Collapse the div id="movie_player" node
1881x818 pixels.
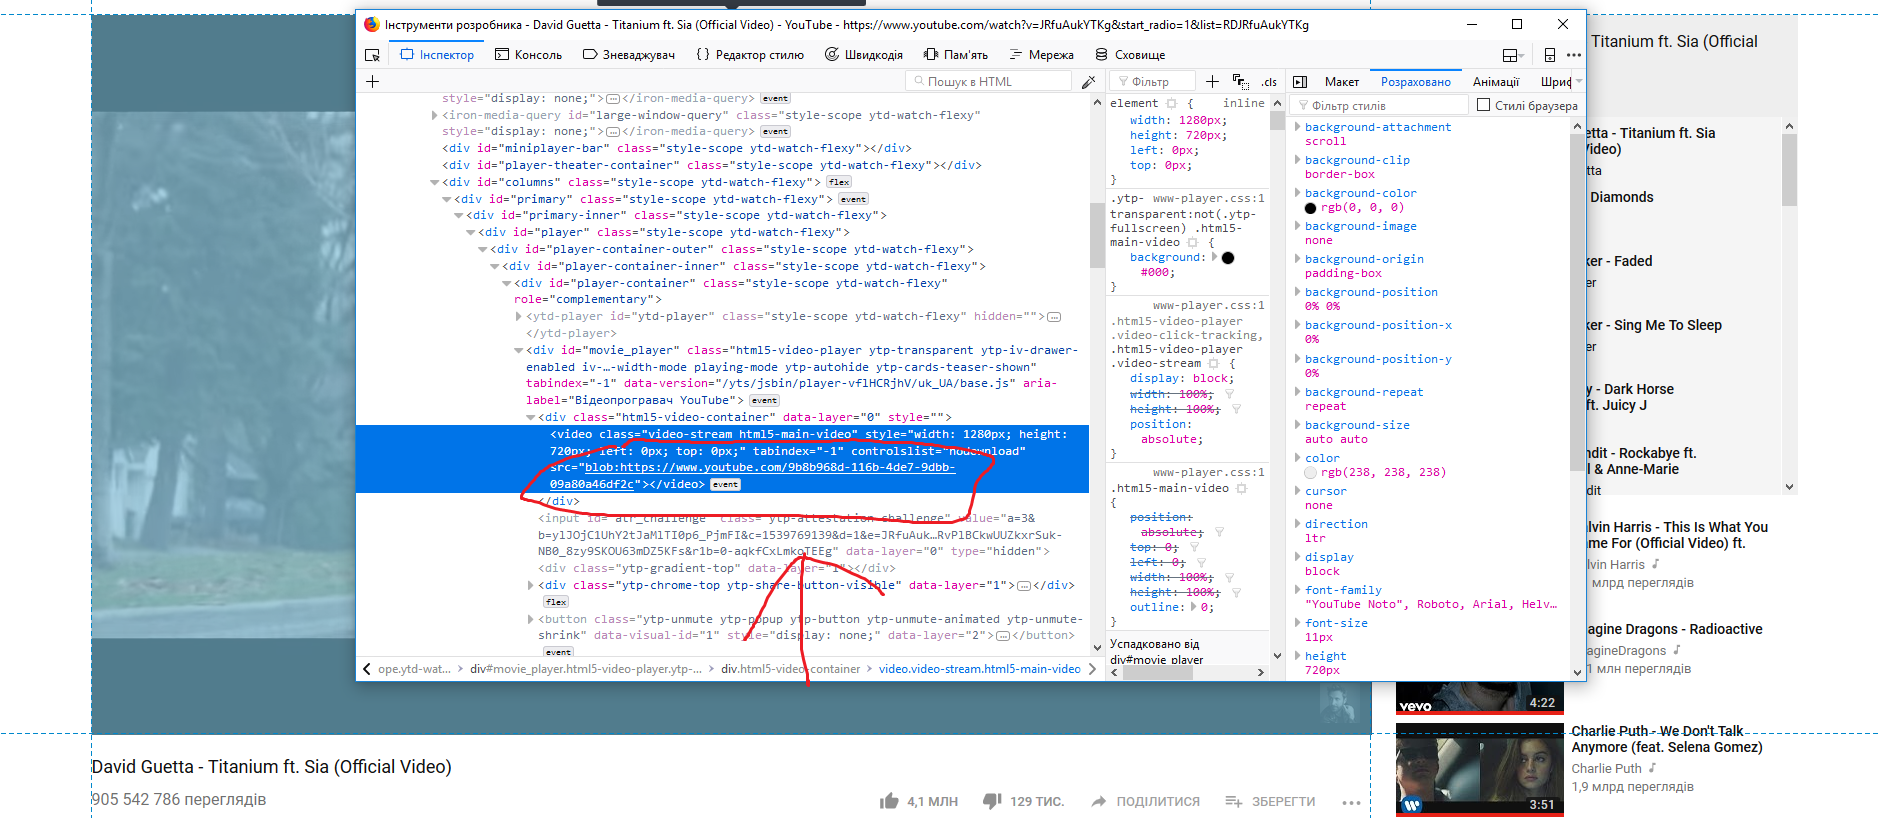pyautogui.click(x=518, y=350)
